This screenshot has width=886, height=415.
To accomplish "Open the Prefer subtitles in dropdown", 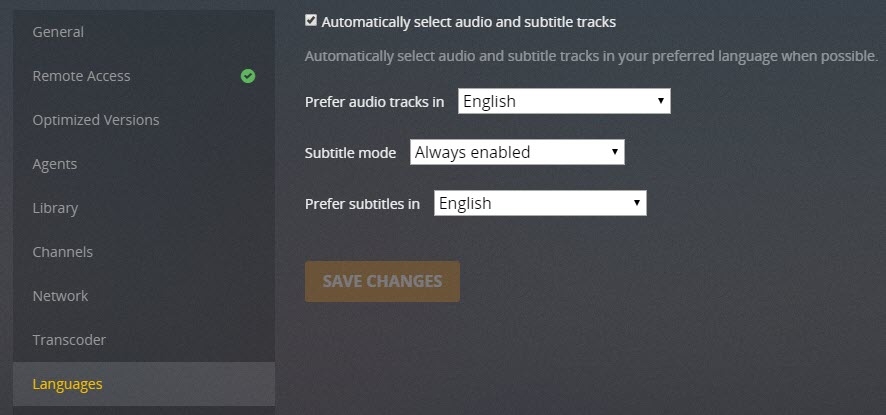I will pos(540,203).
